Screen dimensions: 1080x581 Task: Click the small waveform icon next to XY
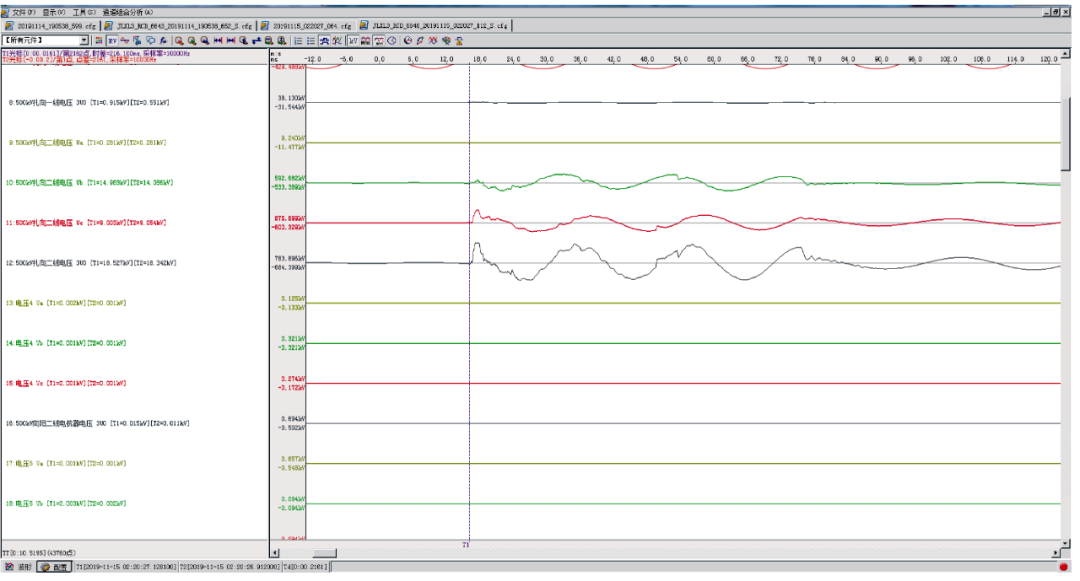tap(125, 41)
